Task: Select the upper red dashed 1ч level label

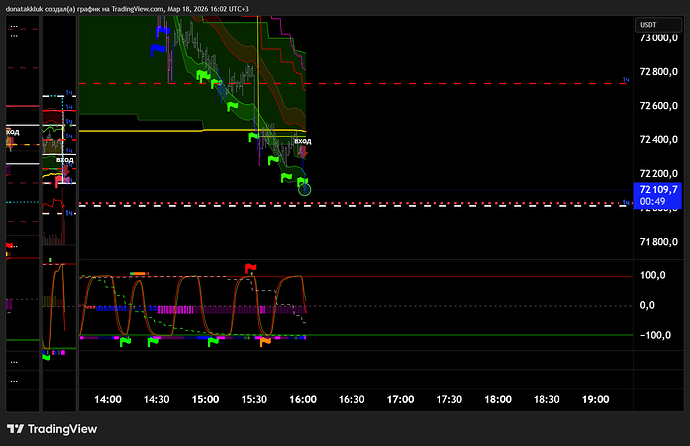Action: pyautogui.click(x=626, y=79)
